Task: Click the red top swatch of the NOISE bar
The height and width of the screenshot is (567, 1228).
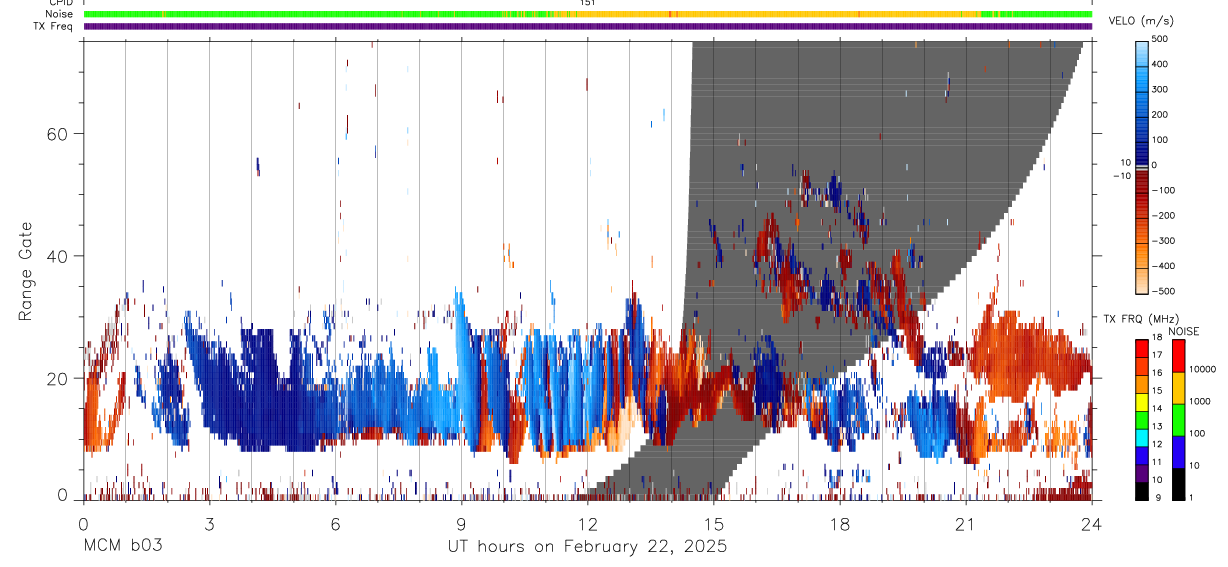Action: coord(1178,356)
